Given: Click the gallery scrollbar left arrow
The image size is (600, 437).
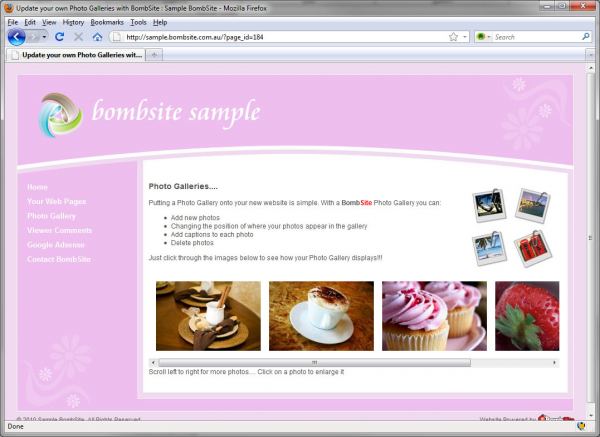Looking at the screenshot, I should tap(153, 362).
